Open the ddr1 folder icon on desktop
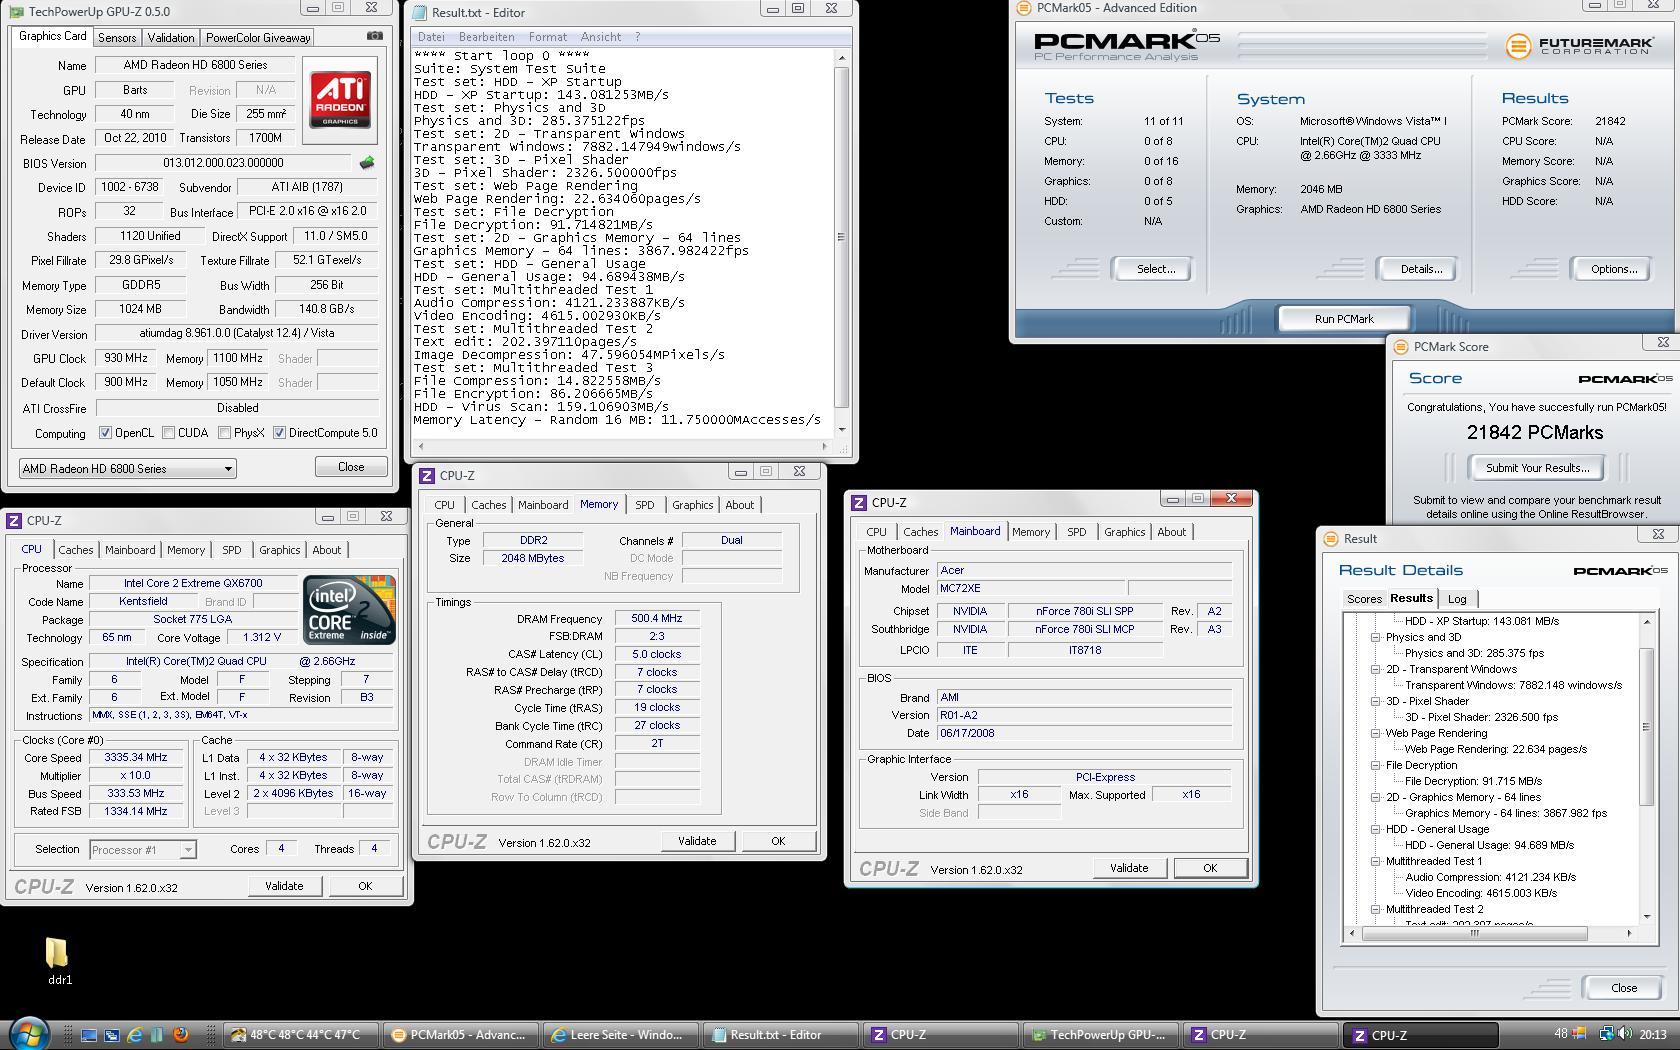The image size is (1680, 1050). pyautogui.click(x=57, y=952)
